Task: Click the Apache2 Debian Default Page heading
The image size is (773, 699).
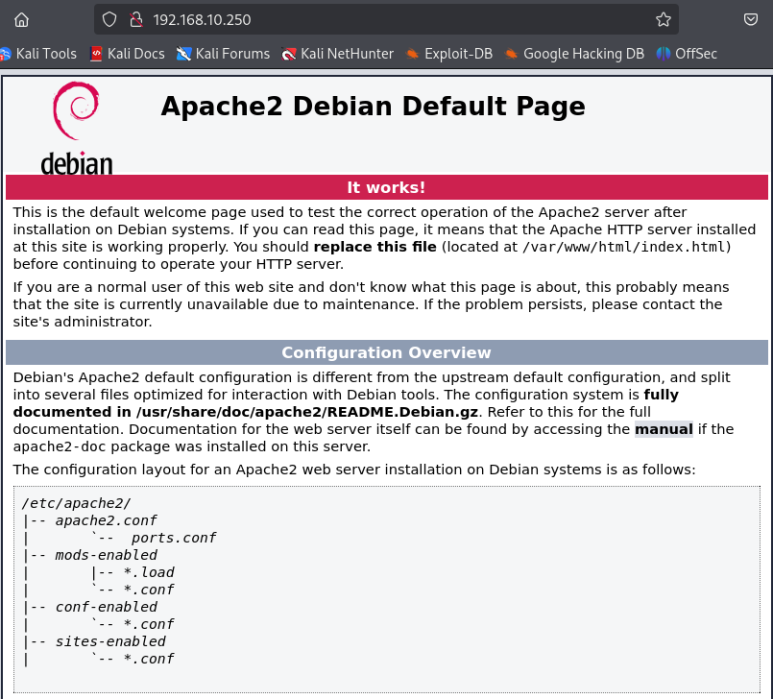Action: (373, 106)
